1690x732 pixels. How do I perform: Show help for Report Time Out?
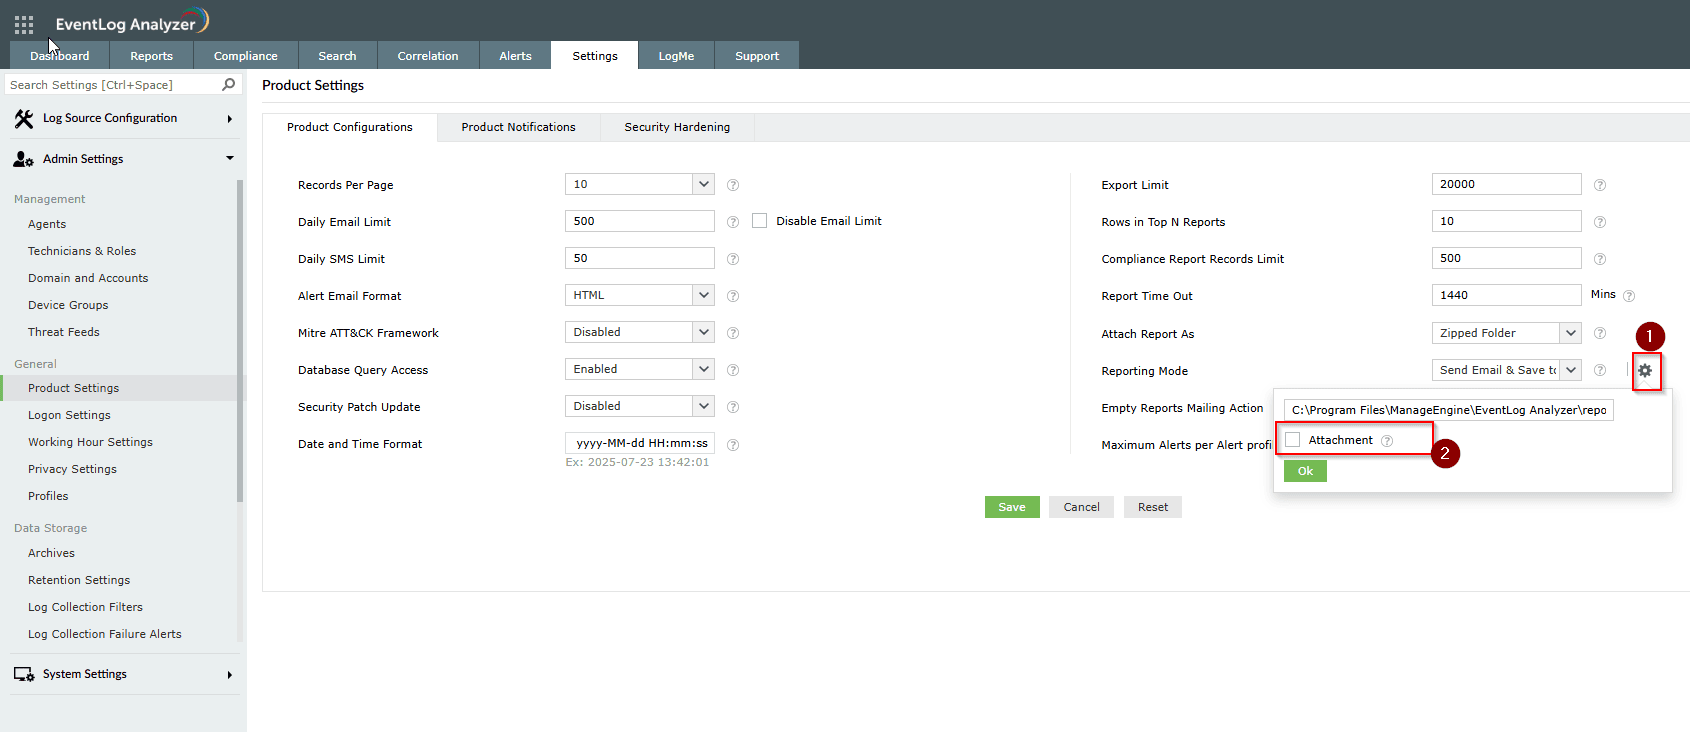coord(1629,296)
